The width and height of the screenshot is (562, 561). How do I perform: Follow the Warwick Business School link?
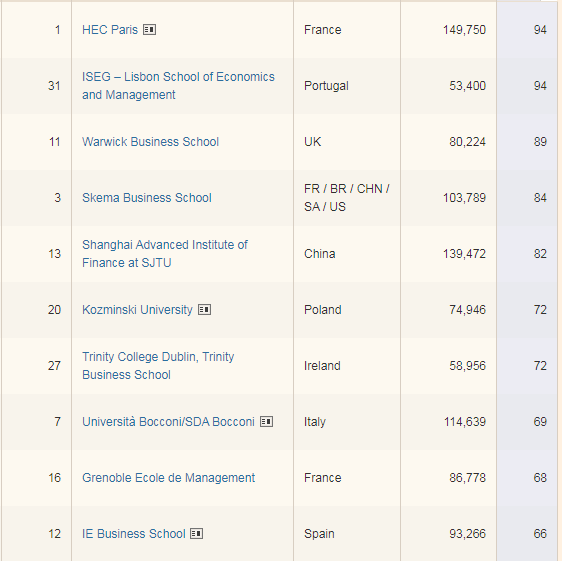click(150, 142)
